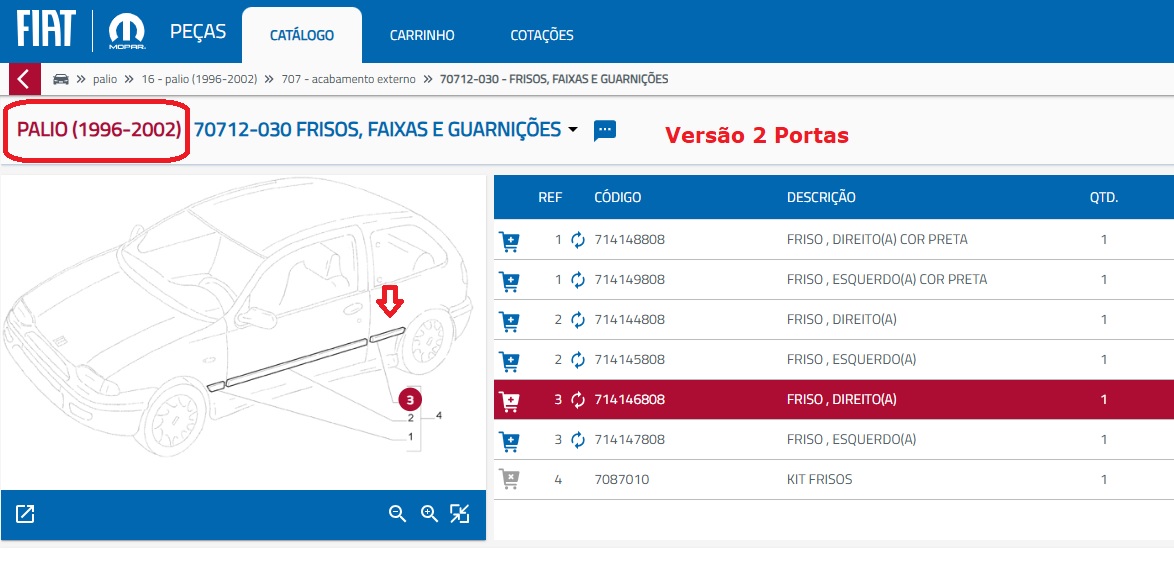Image resolution: width=1174 pixels, height=567 pixels.
Task: Click replacement arrows icon for code 714149808
Action: (578, 280)
